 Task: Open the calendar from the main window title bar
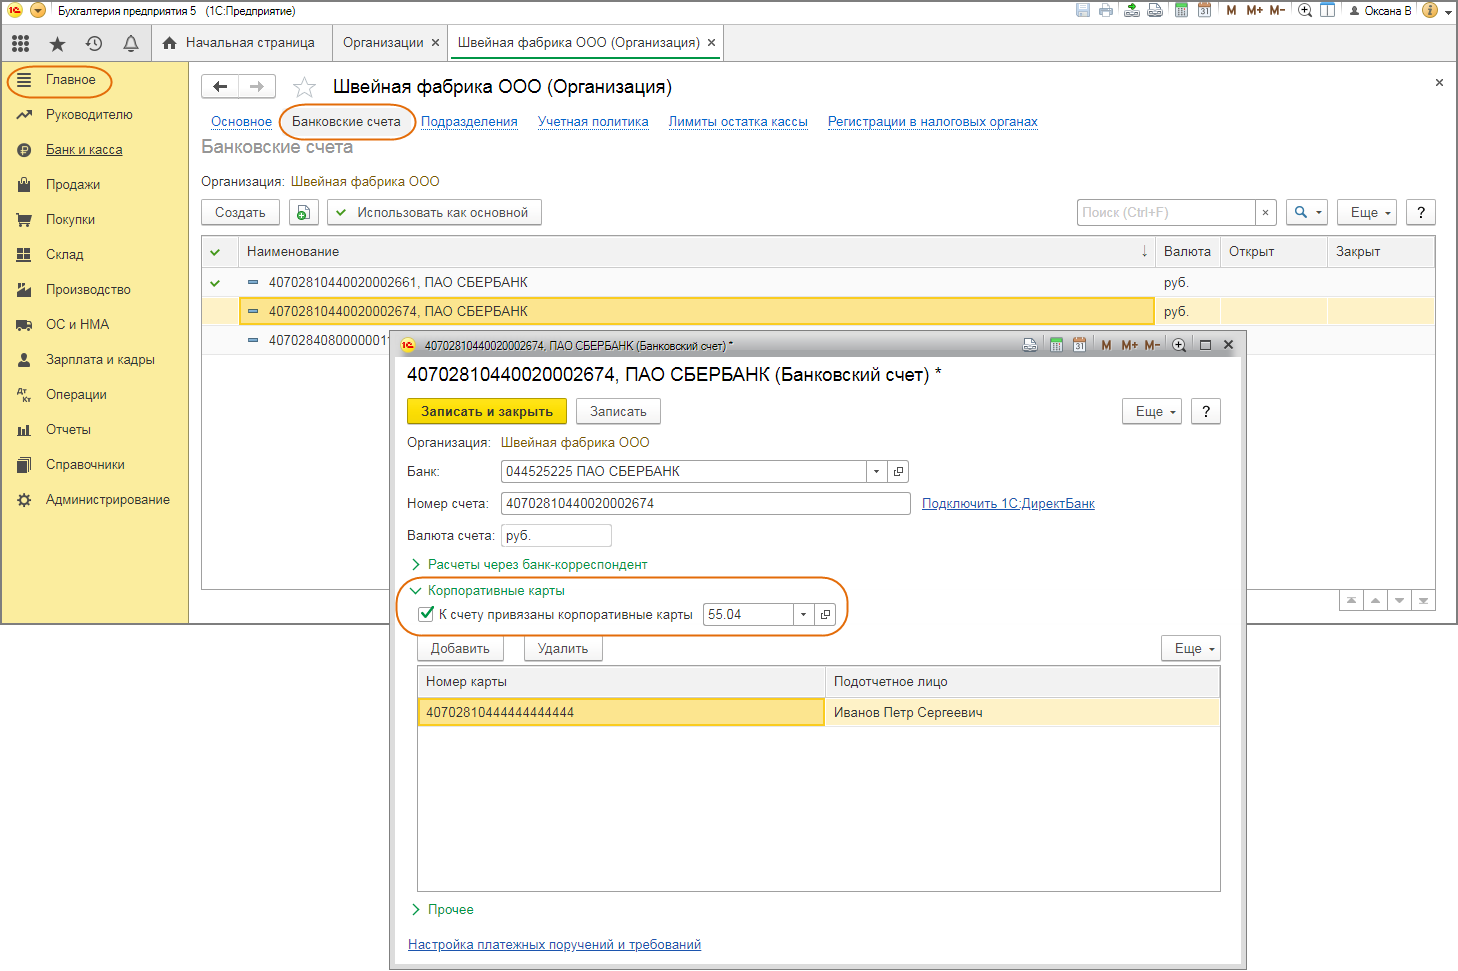1205,11
